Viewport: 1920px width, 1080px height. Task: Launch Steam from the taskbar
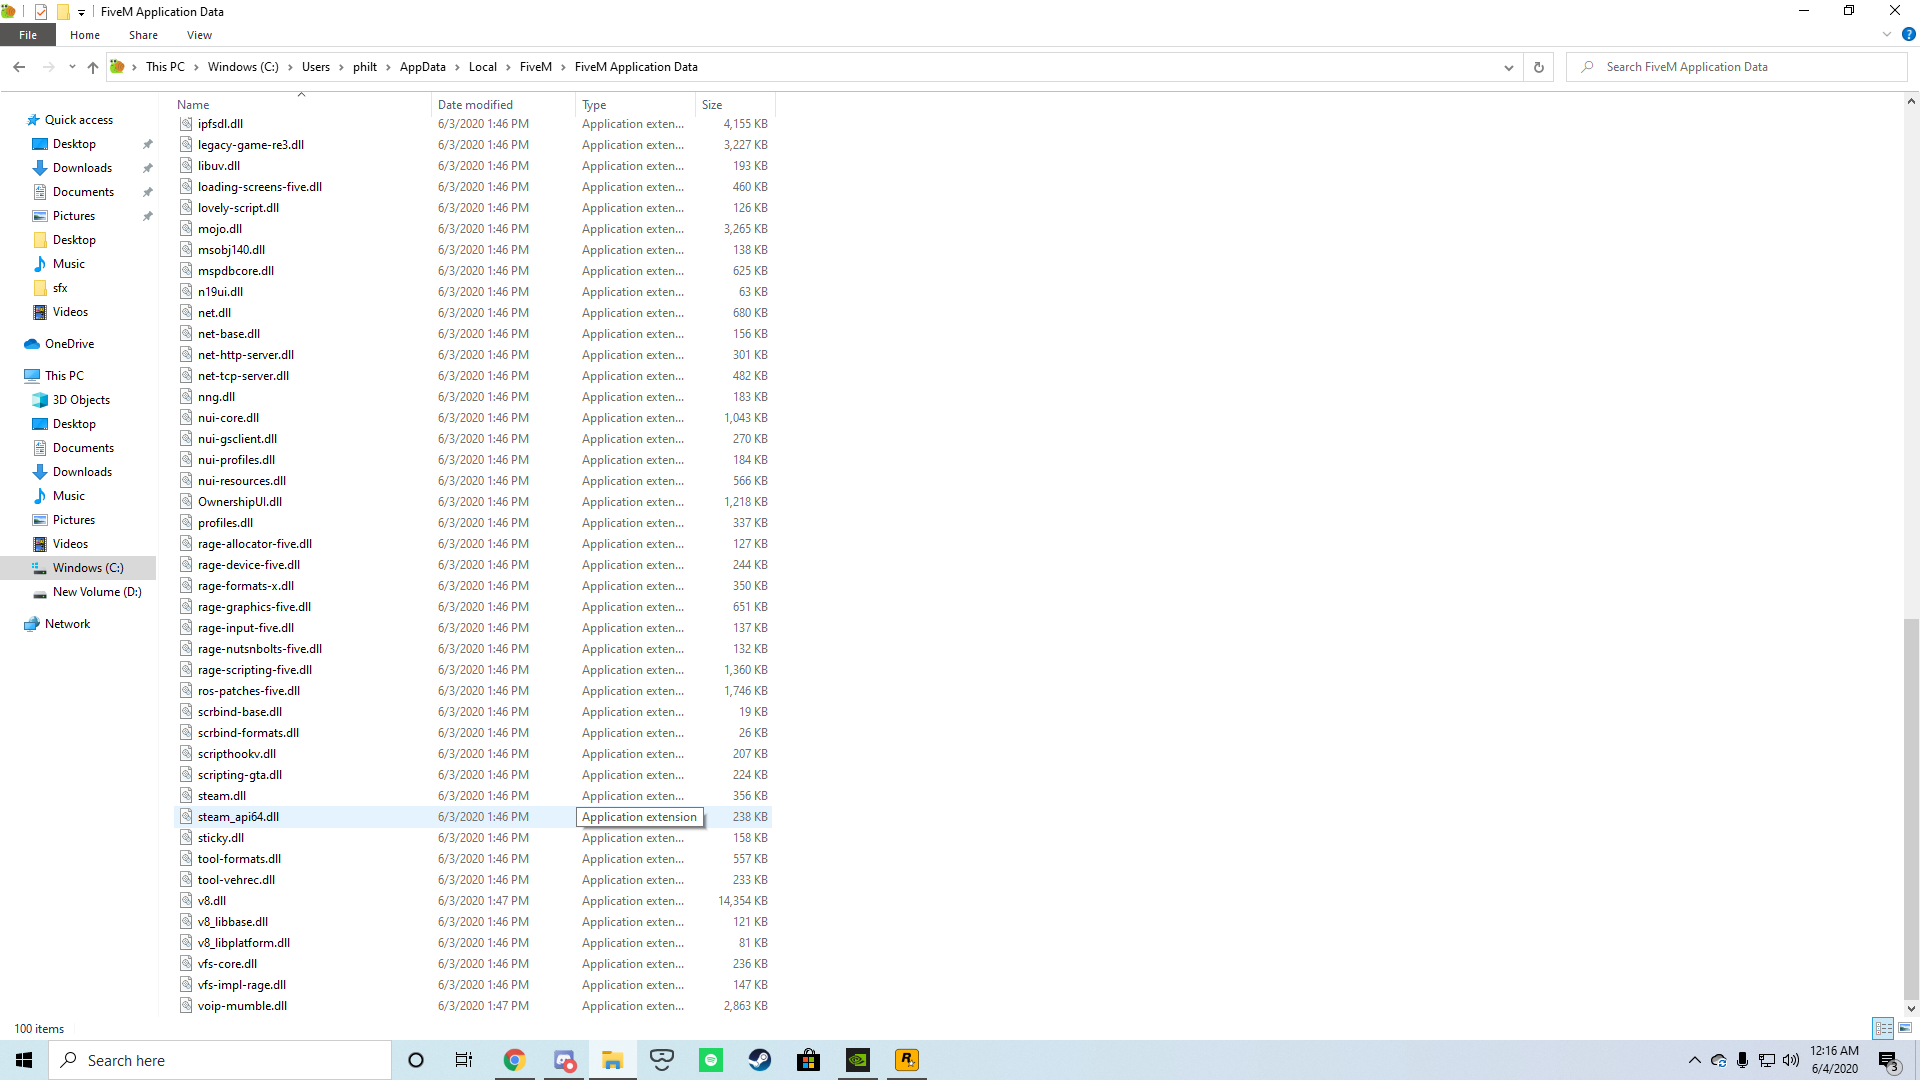coord(759,1059)
